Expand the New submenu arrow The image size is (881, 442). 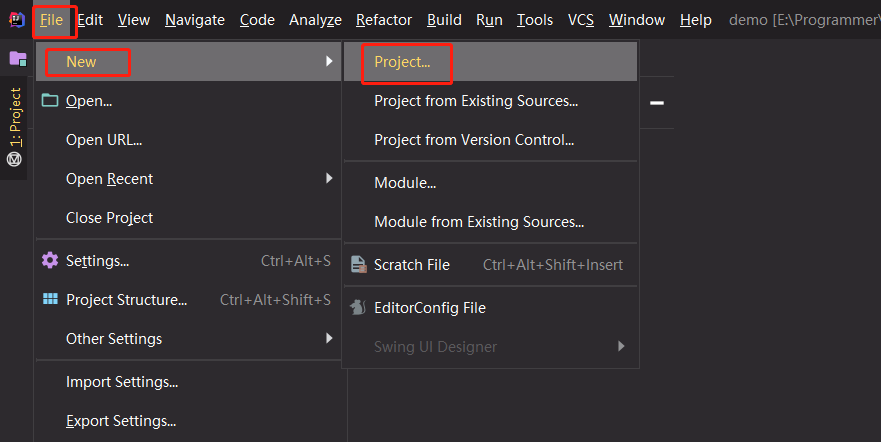[x=328, y=62]
